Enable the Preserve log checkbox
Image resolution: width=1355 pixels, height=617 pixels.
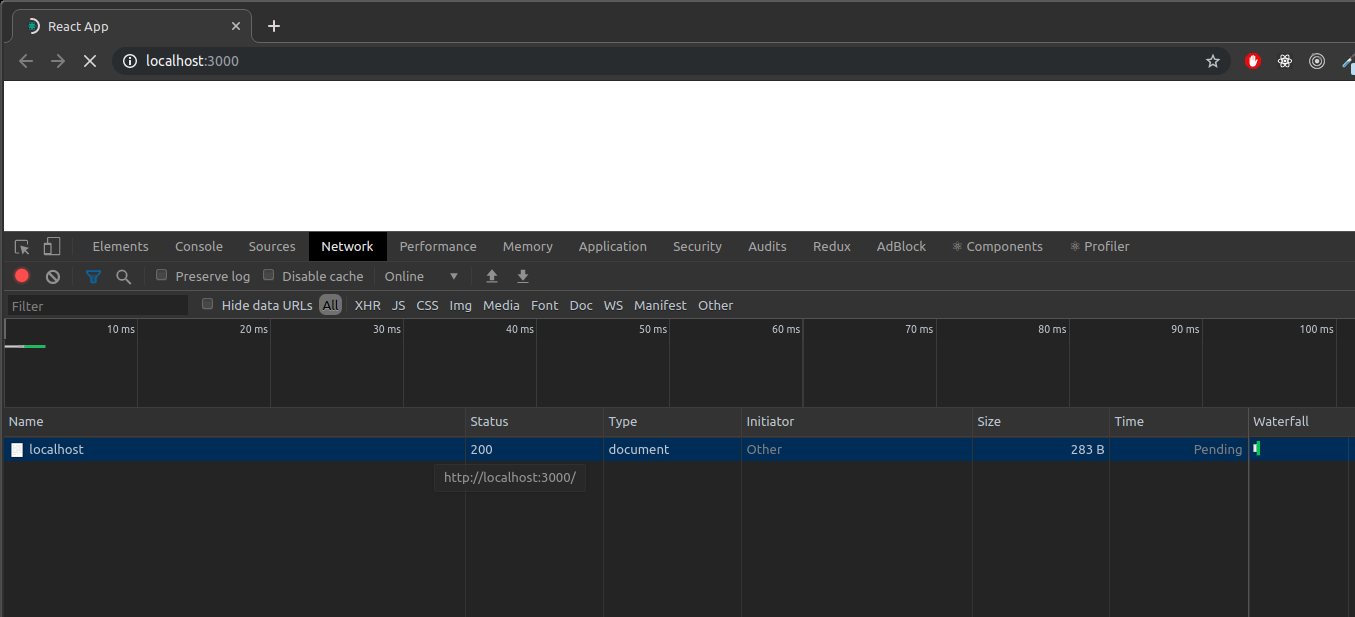point(161,275)
